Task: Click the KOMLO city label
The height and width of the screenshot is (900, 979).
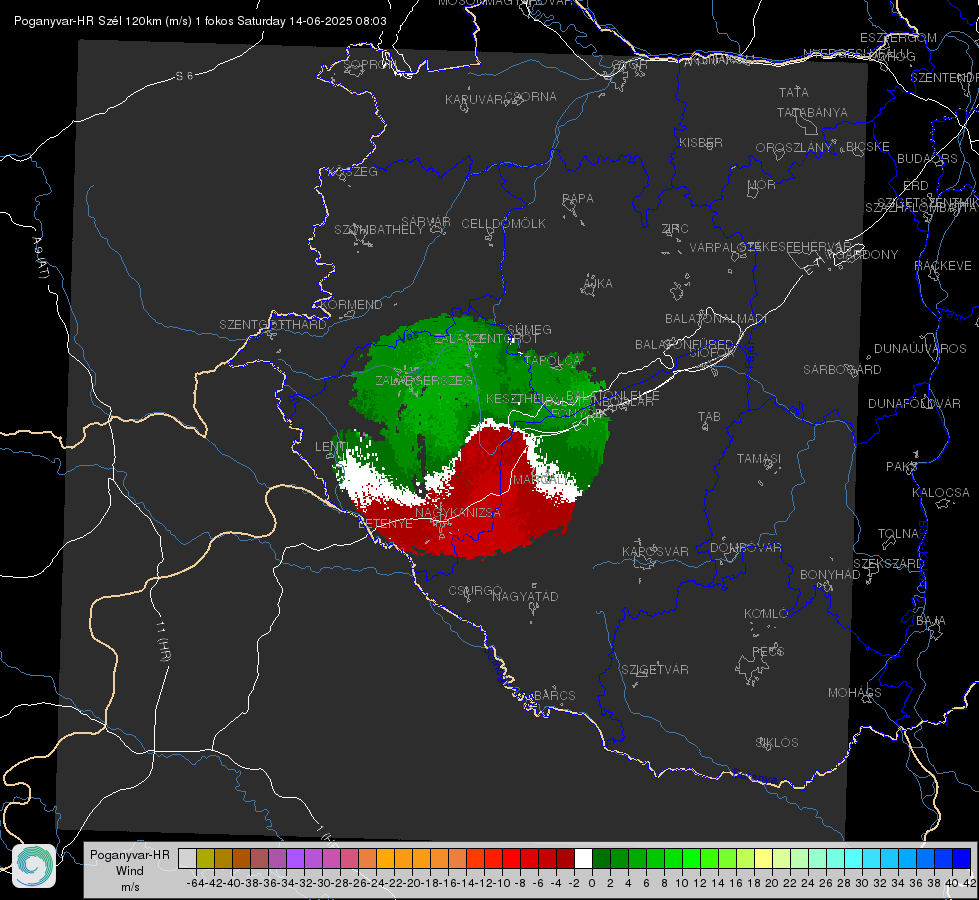Action: pos(766,614)
